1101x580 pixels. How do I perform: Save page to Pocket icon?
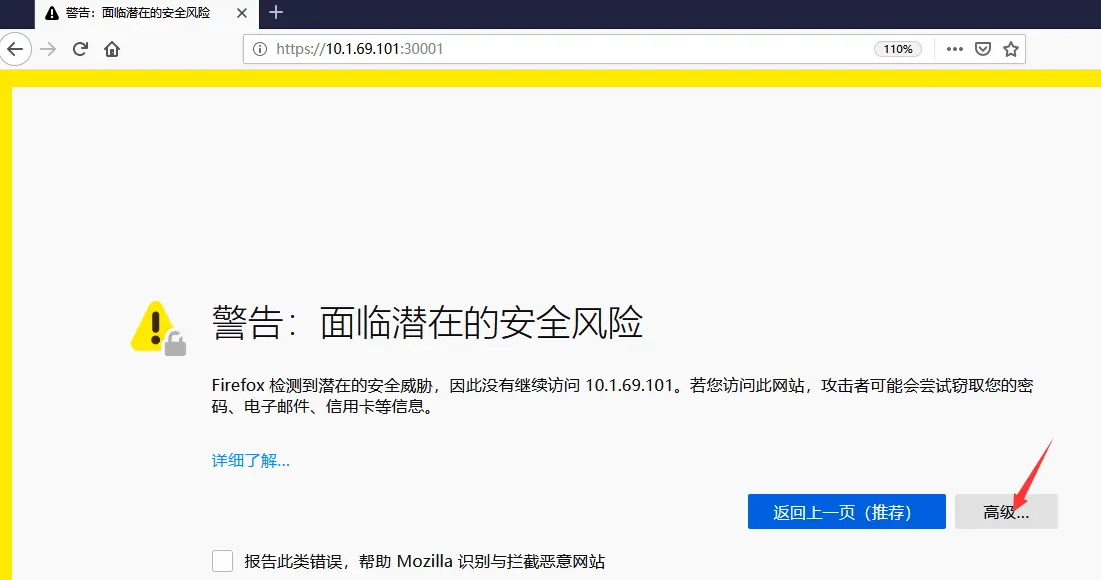[x=983, y=49]
